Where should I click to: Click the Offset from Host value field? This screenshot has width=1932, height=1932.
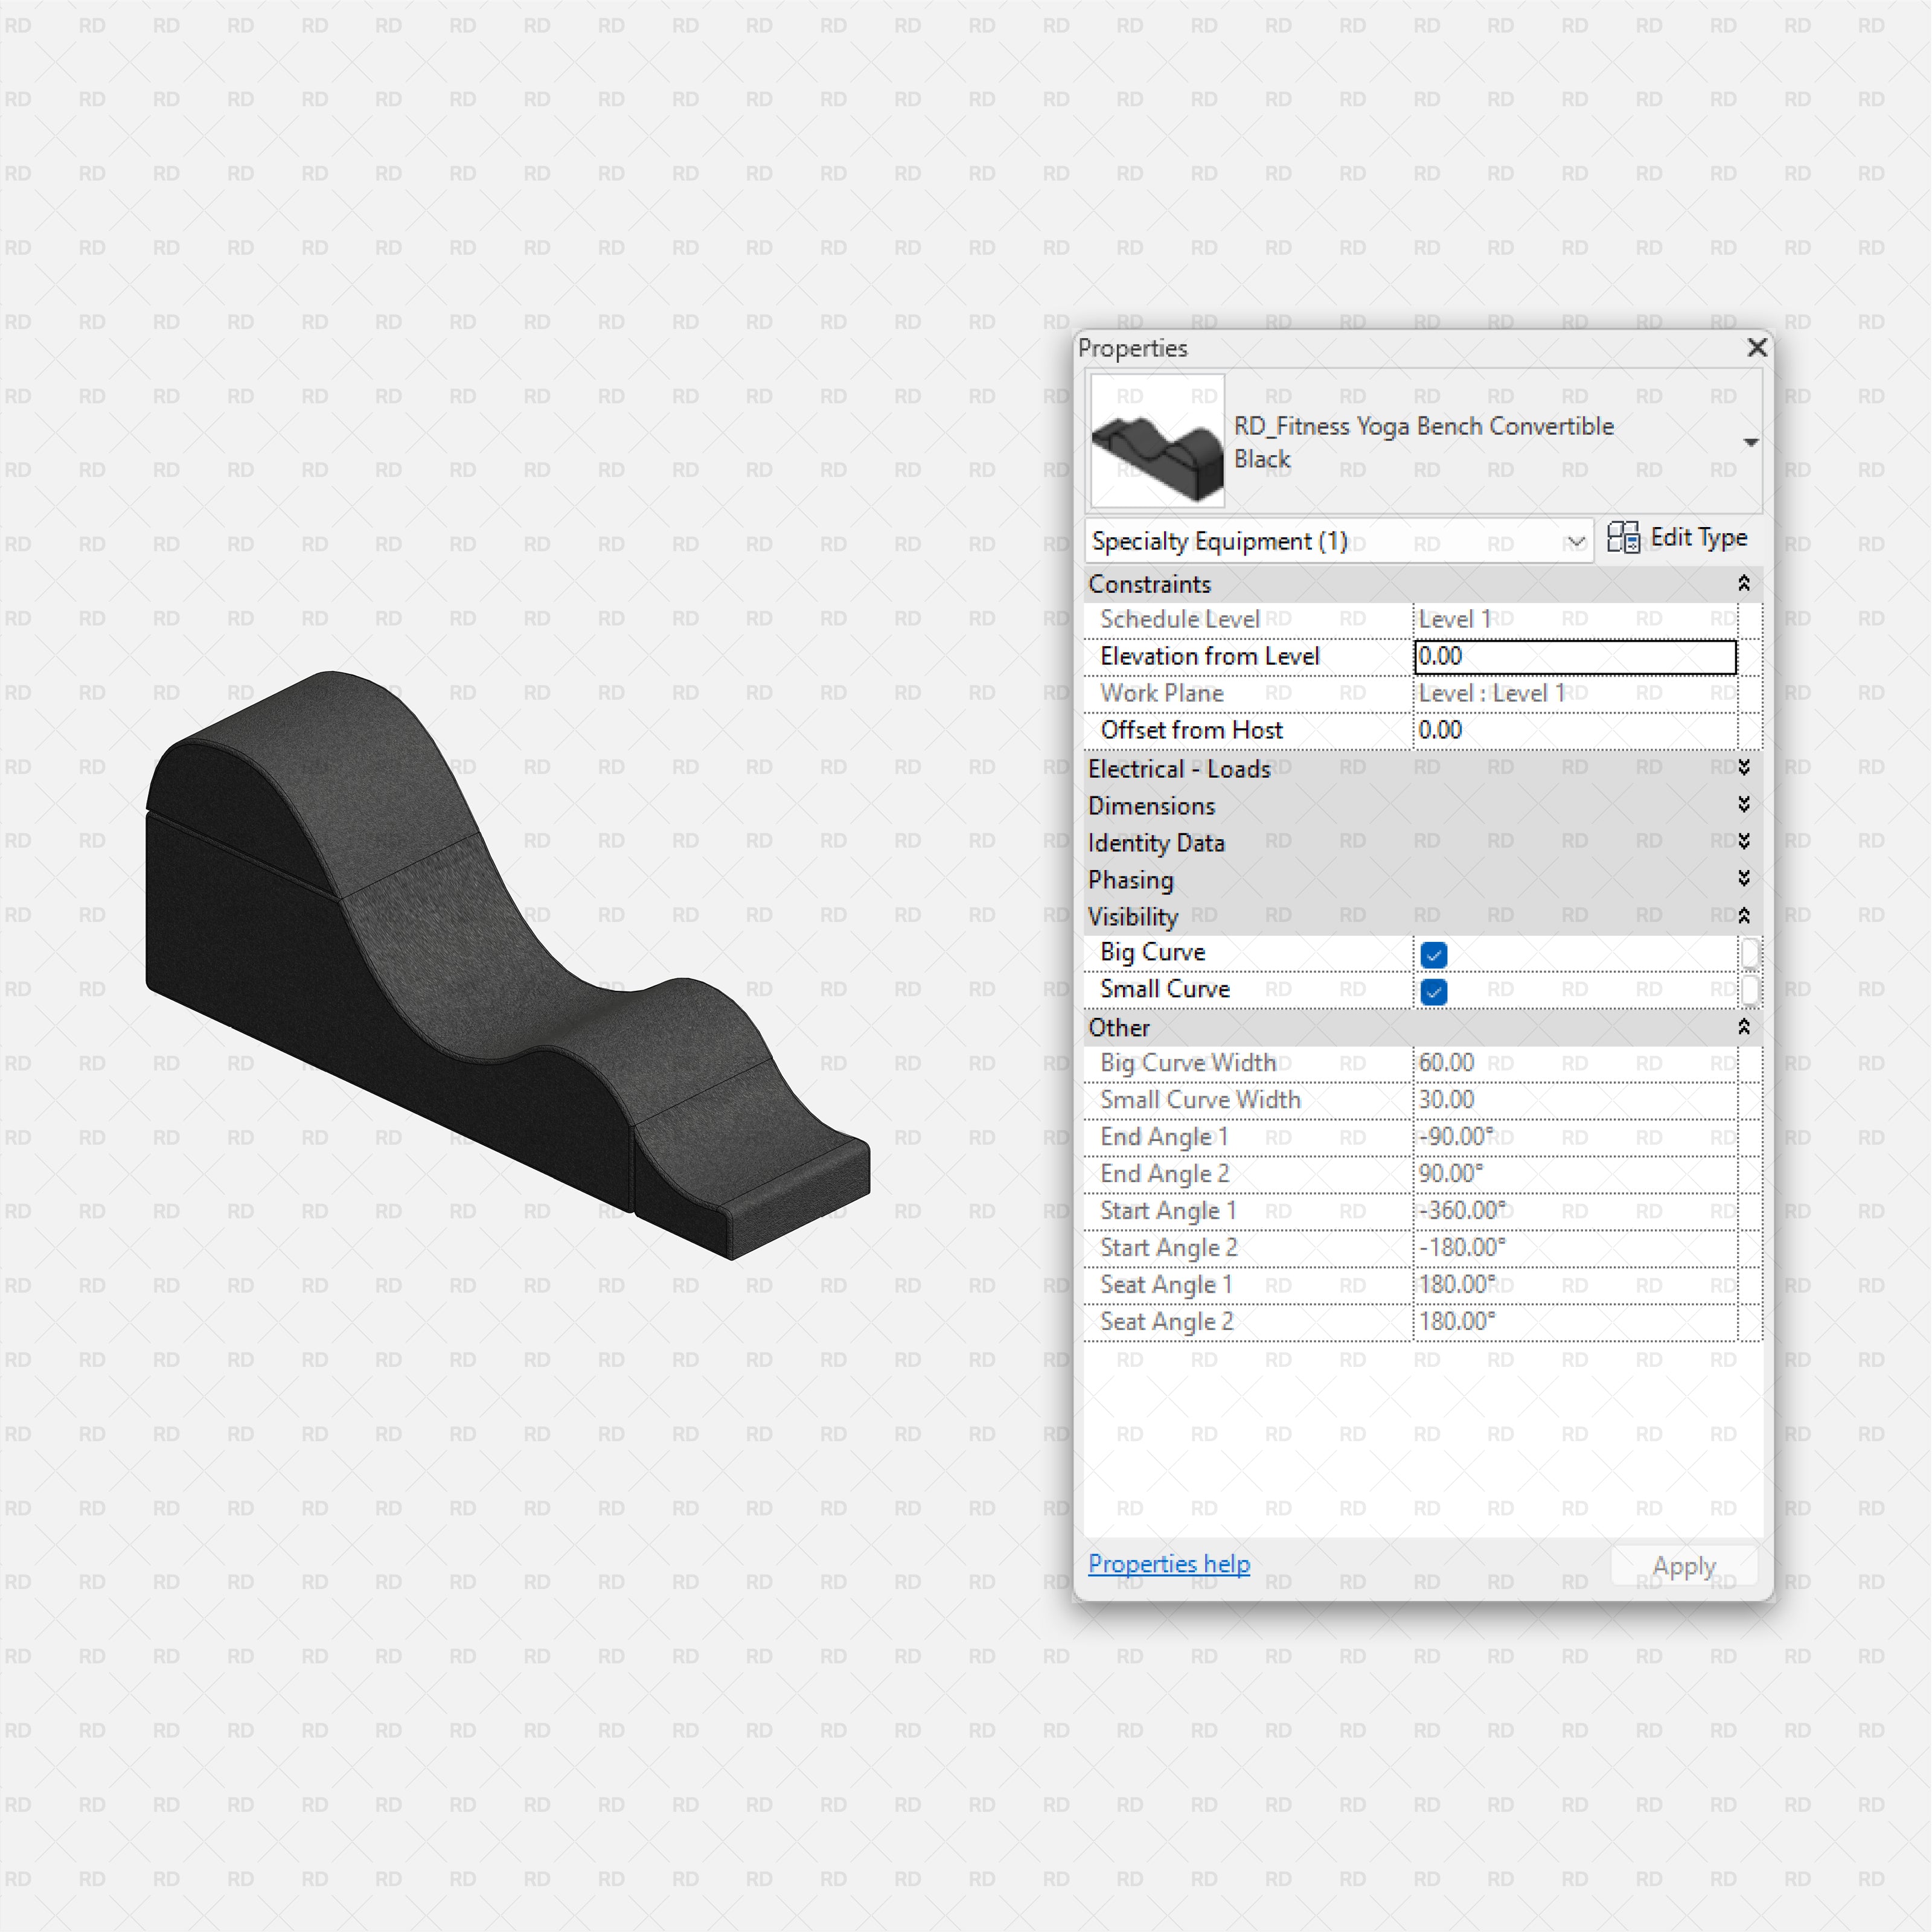click(x=1575, y=730)
